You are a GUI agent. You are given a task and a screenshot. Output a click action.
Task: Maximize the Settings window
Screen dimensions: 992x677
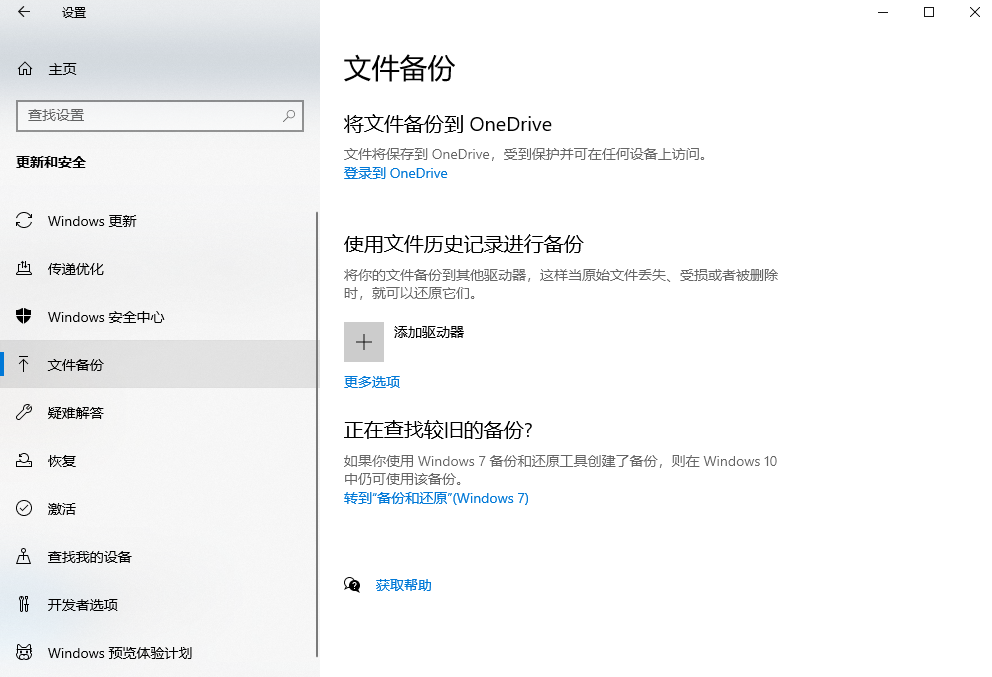[929, 12]
